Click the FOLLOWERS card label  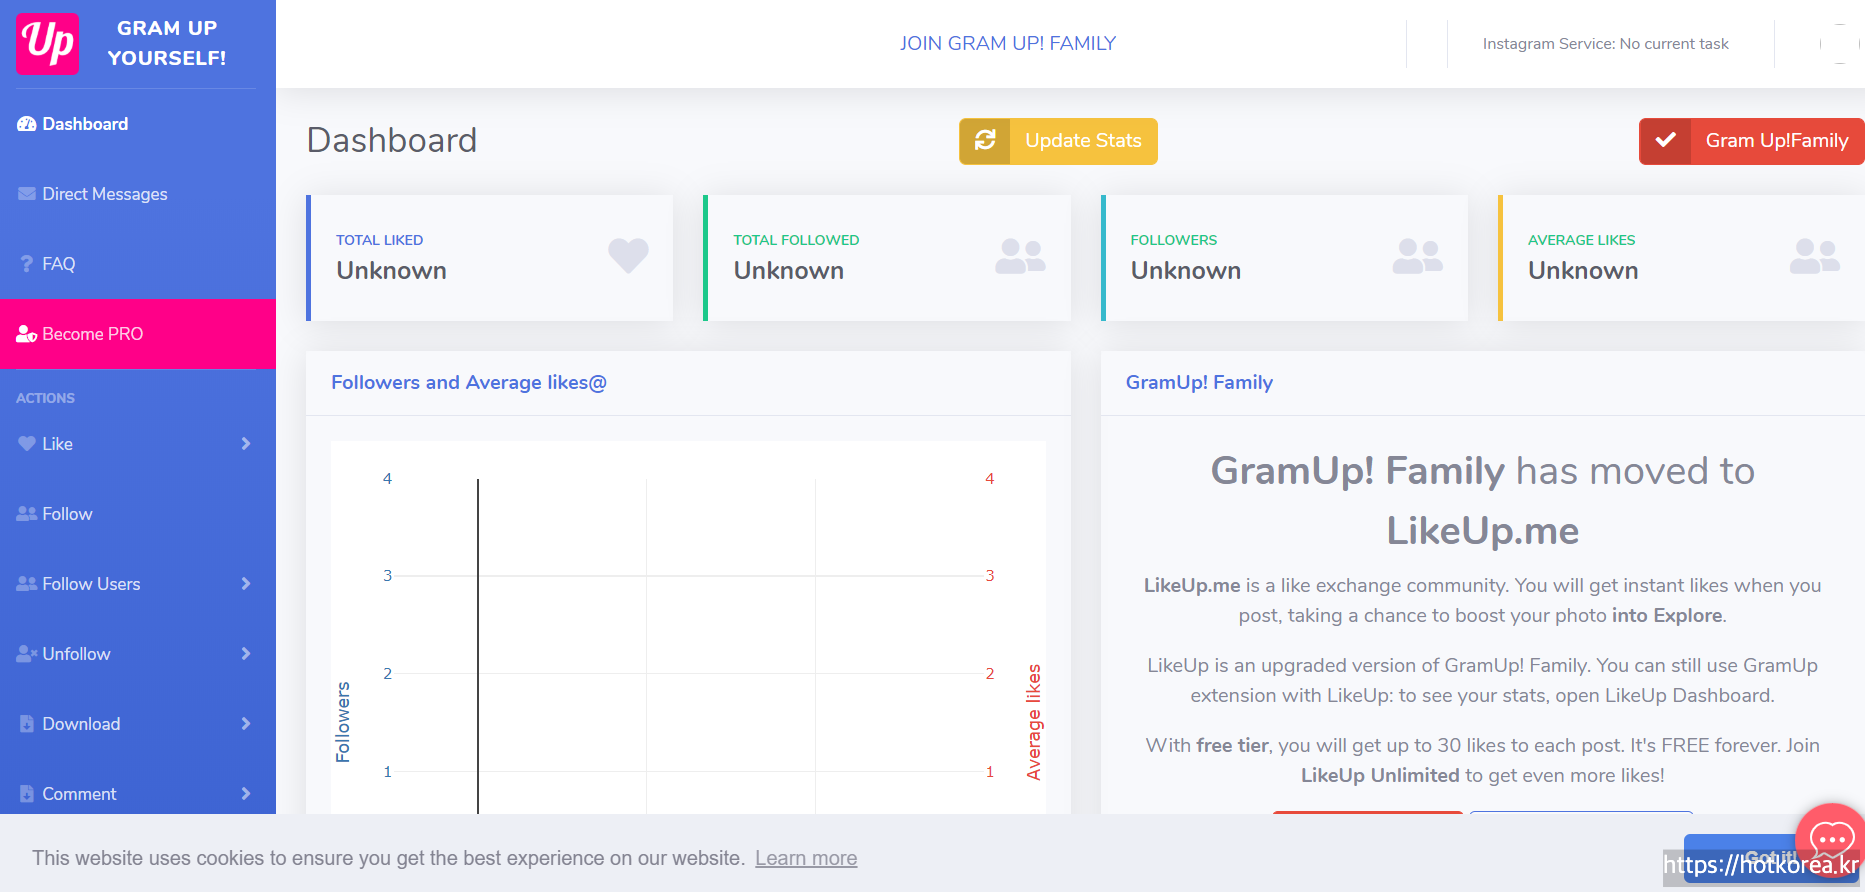pyautogui.click(x=1173, y=240)
